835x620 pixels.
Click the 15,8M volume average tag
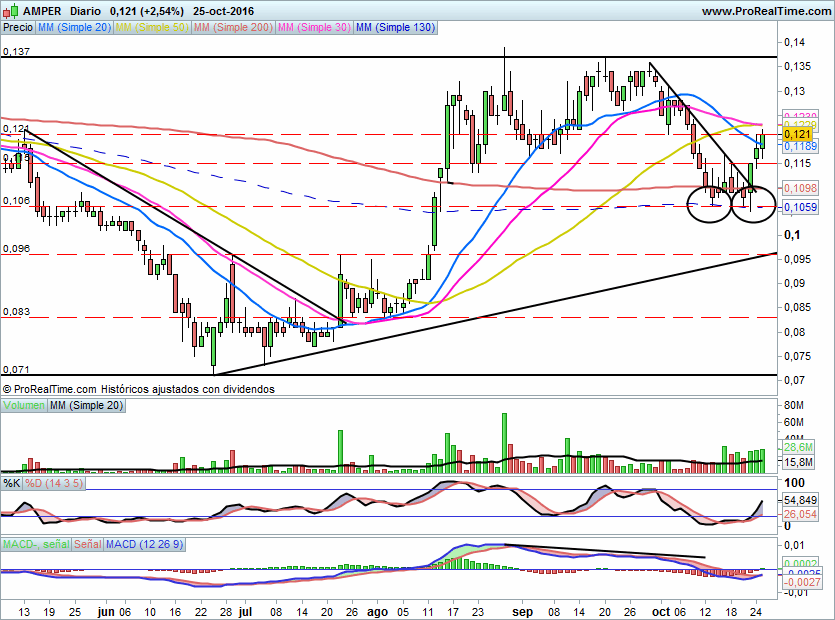click(x=798, y=462)
